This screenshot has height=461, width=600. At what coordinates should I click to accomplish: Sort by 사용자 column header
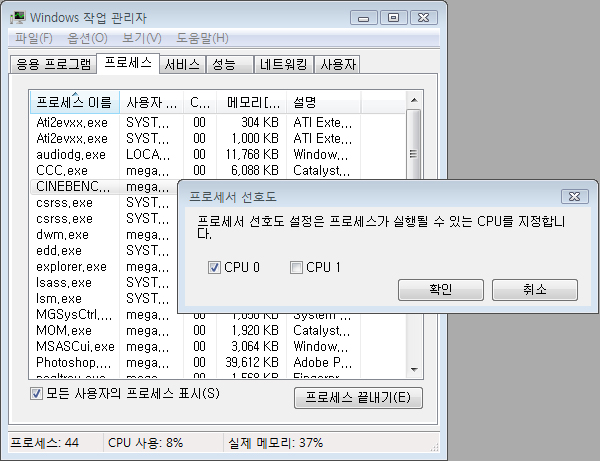tap(152, 102)
